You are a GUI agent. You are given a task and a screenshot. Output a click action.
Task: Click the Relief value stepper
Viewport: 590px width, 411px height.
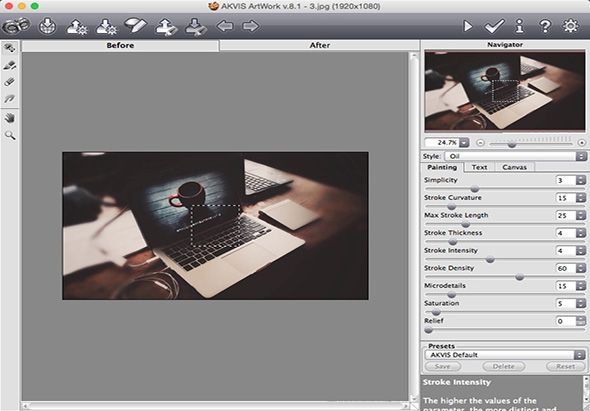point(581,321)
